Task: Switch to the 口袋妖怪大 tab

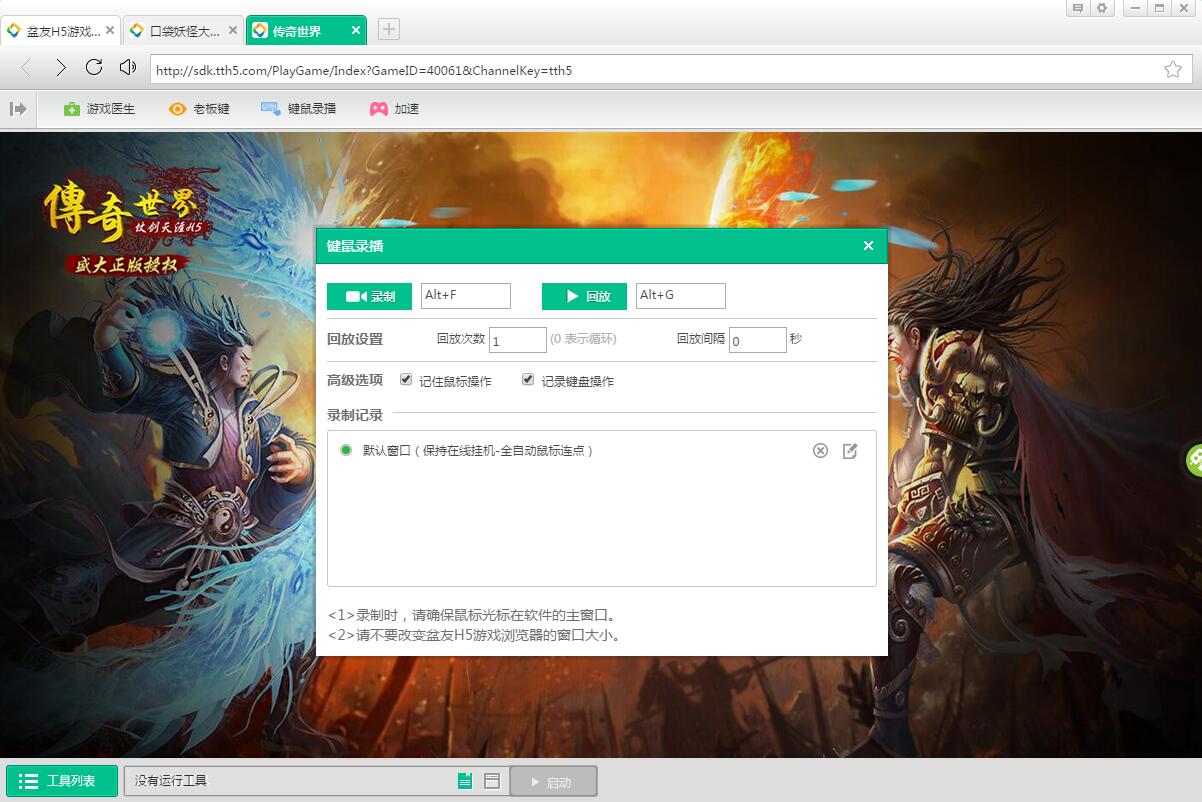Action: (x=184, y=31)
